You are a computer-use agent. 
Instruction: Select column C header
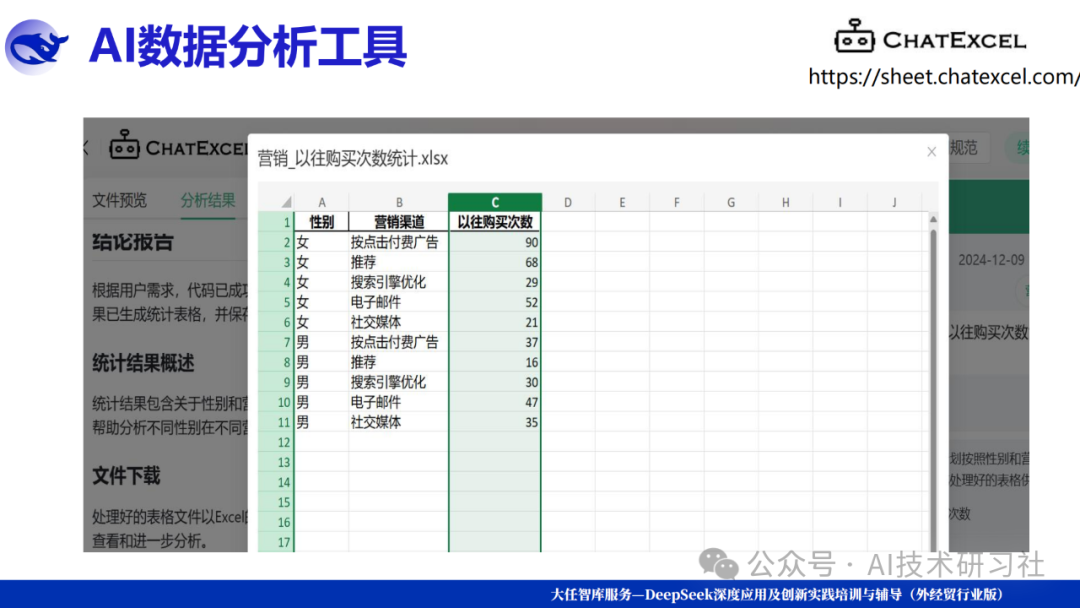point(495,202)
